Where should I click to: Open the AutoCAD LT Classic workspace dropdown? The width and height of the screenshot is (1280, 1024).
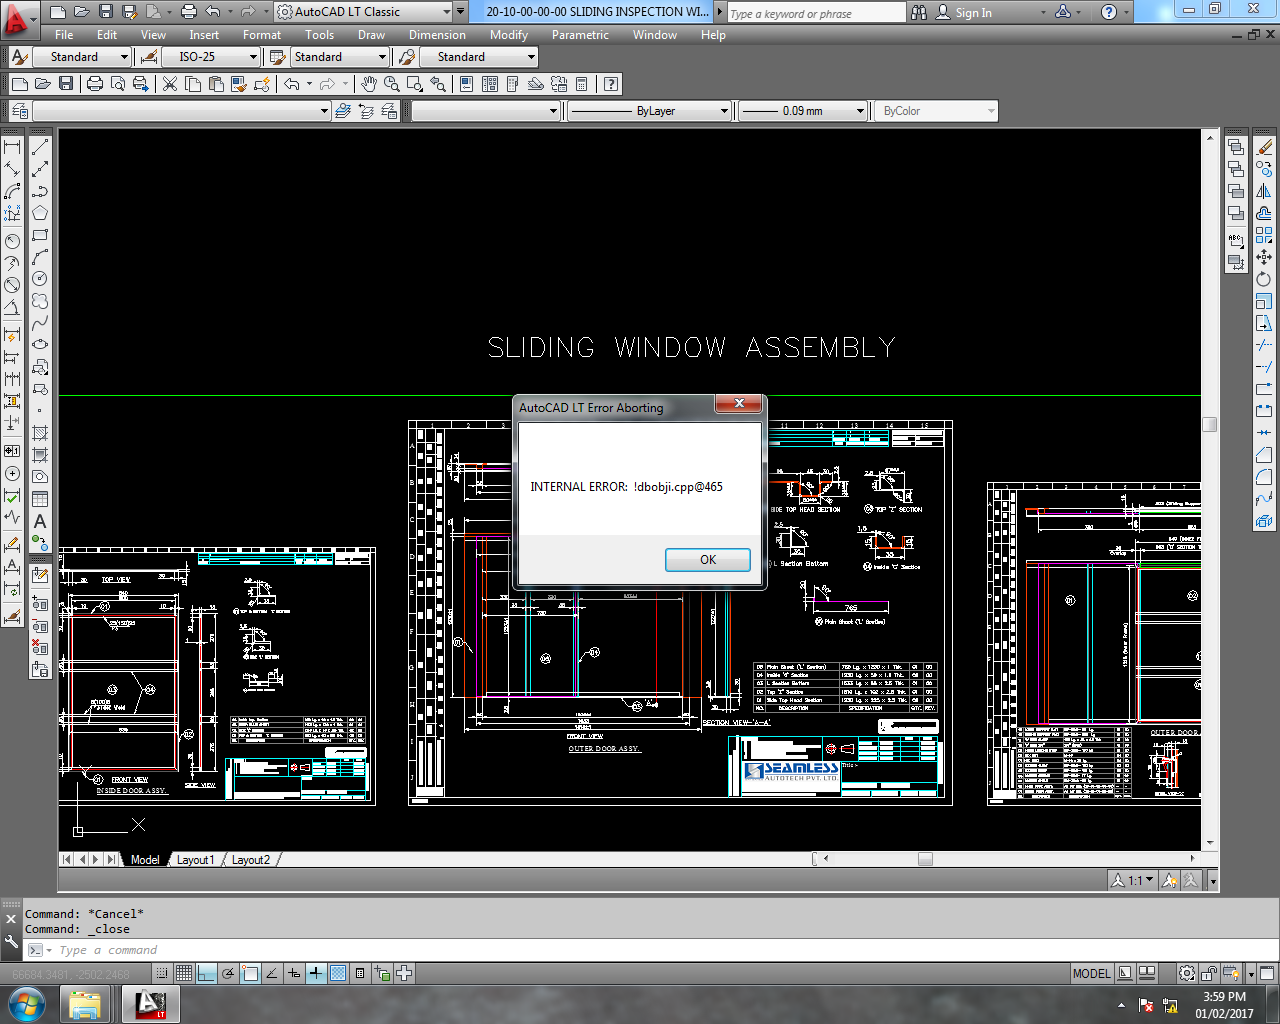point(364,12)
